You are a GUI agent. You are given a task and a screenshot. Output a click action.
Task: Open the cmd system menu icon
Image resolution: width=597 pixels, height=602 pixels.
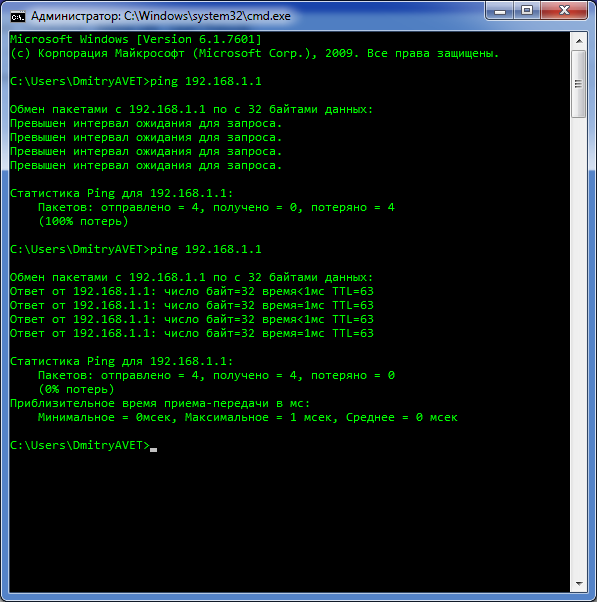tap(17, 17)
